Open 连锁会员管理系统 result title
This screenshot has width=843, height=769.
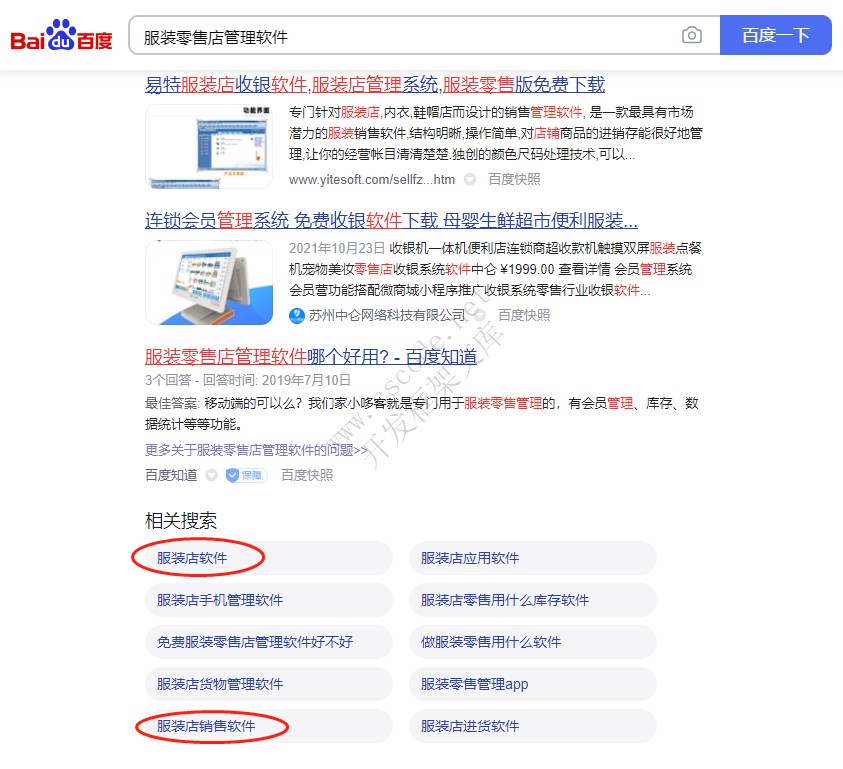(391, 220)
